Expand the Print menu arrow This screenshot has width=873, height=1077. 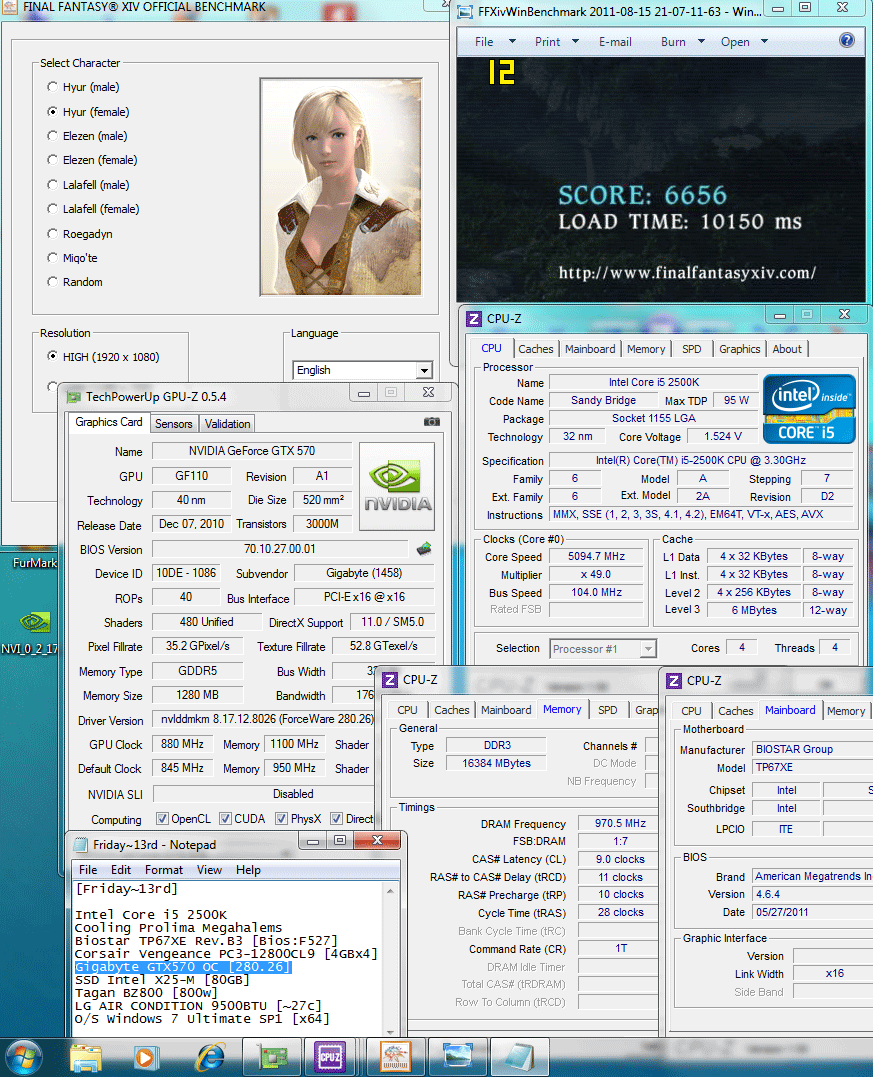coord(576,42)
